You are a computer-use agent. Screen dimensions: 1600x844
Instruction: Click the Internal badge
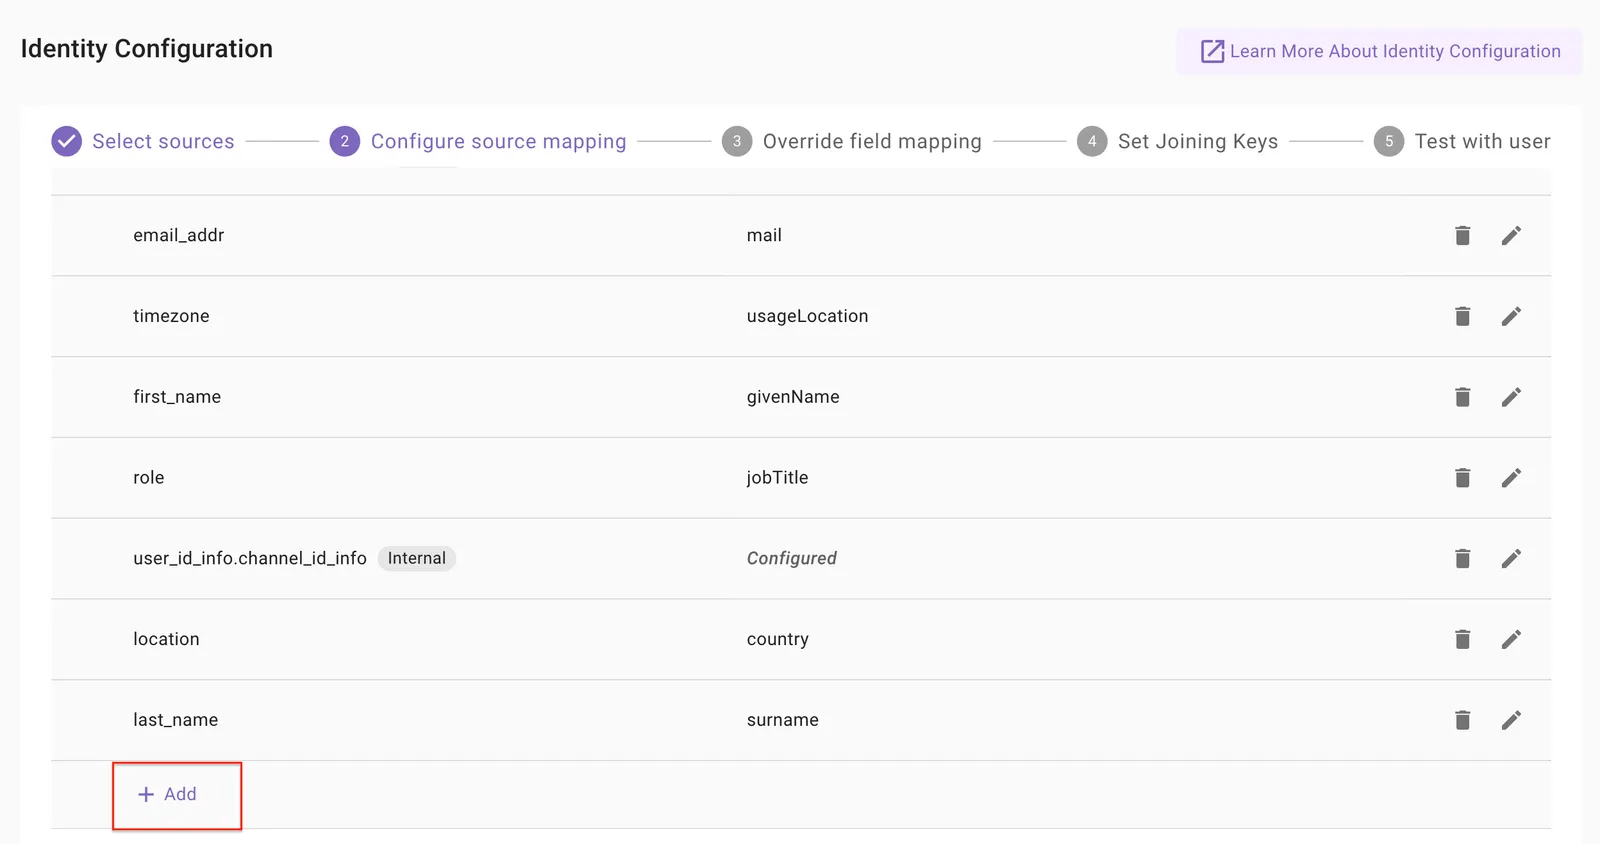click(416, 558)
